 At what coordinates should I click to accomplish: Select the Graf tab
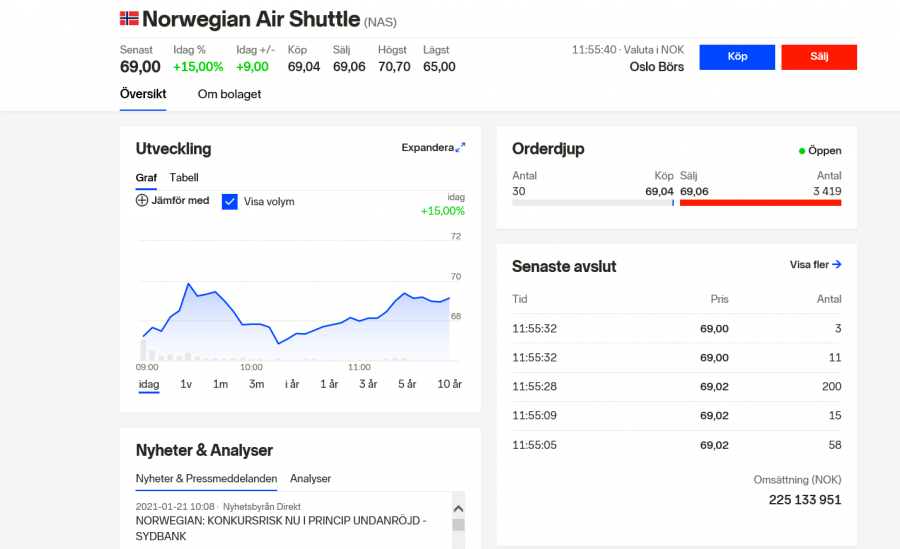[x=146, y=177]
